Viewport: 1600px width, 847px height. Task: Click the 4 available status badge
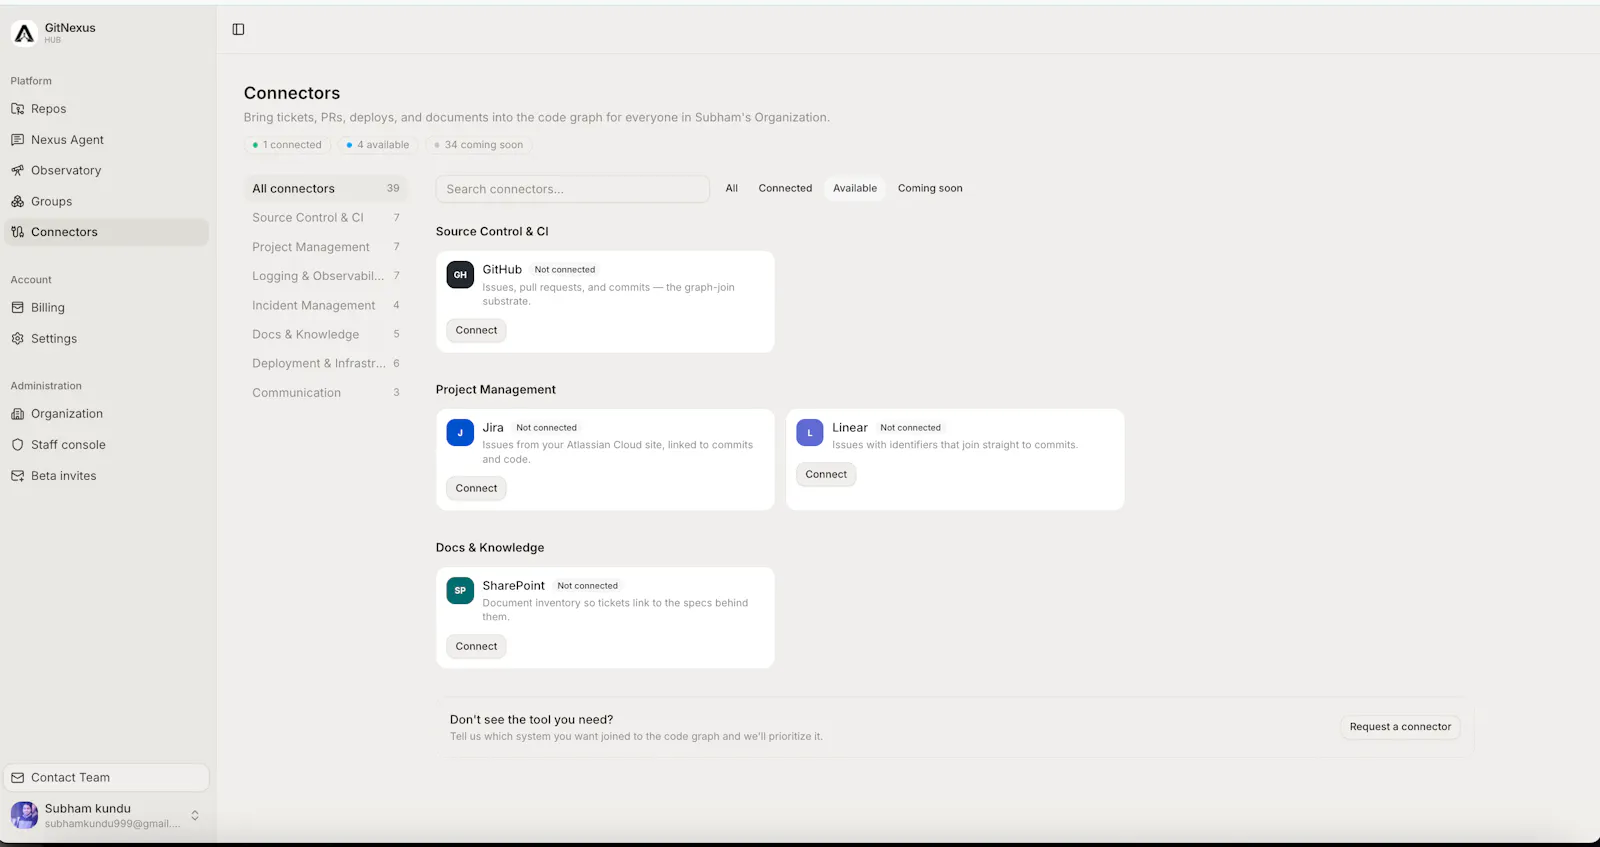click(x=378, y=145)
